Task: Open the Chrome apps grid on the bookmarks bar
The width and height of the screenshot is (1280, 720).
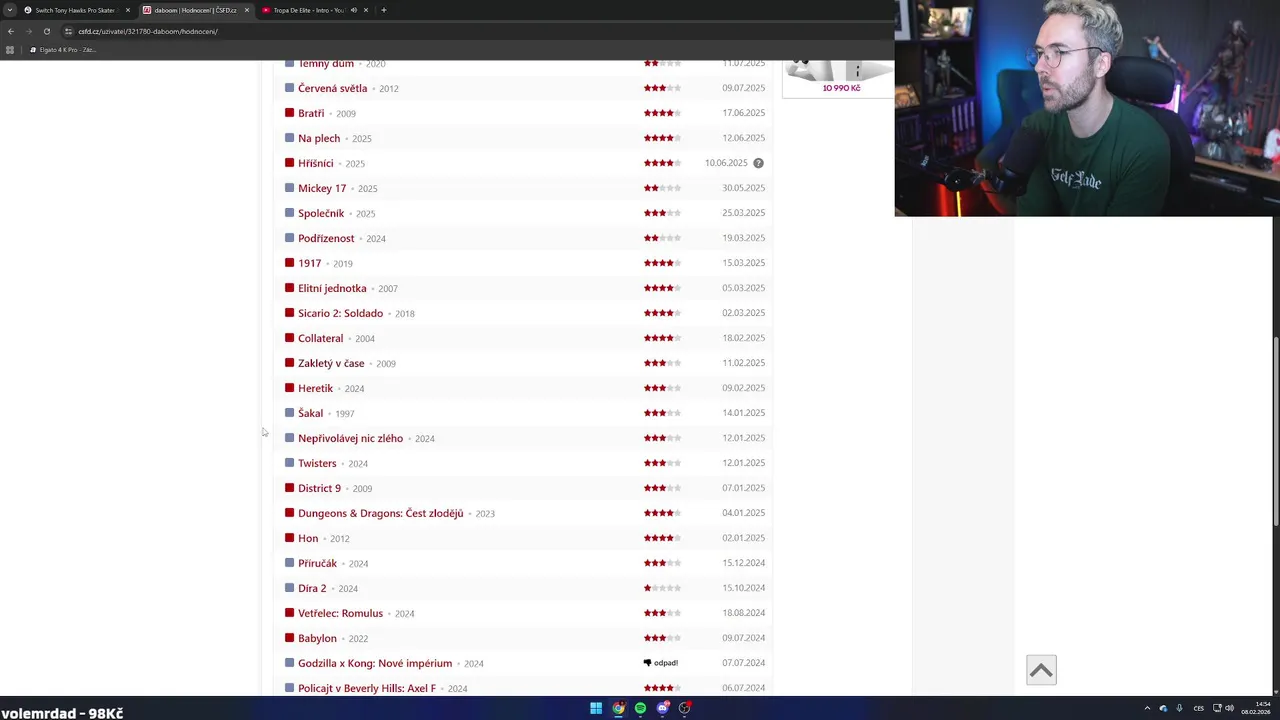Action: point(10,50)
